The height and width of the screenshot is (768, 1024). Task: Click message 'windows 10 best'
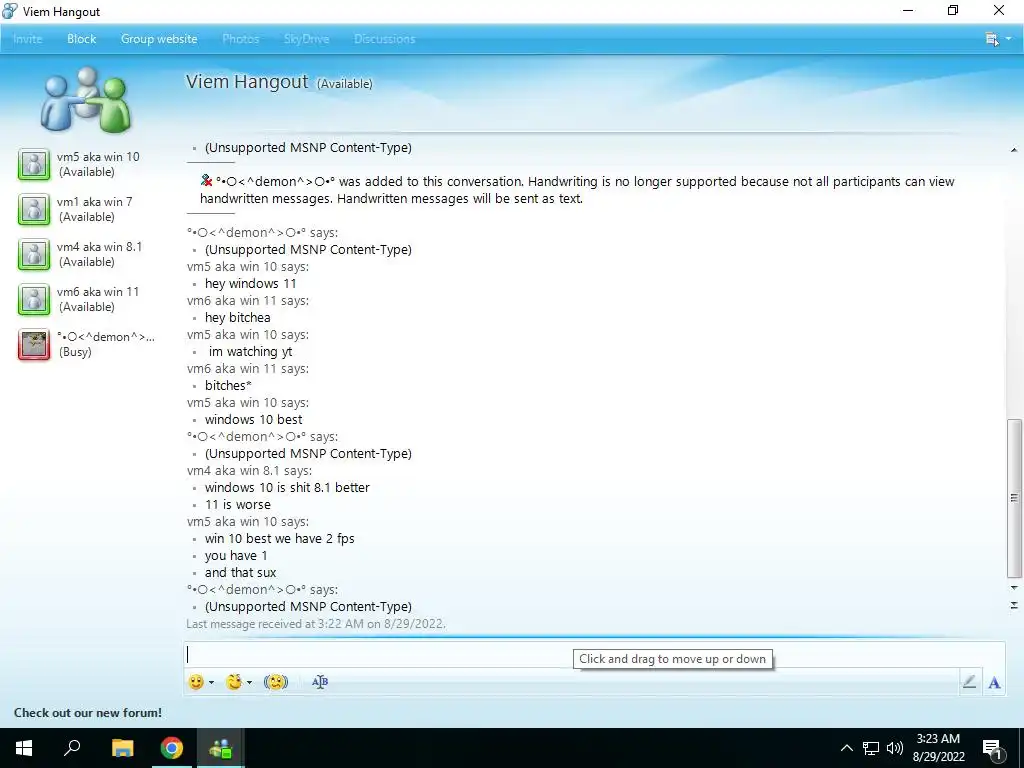tap(253, 419)
